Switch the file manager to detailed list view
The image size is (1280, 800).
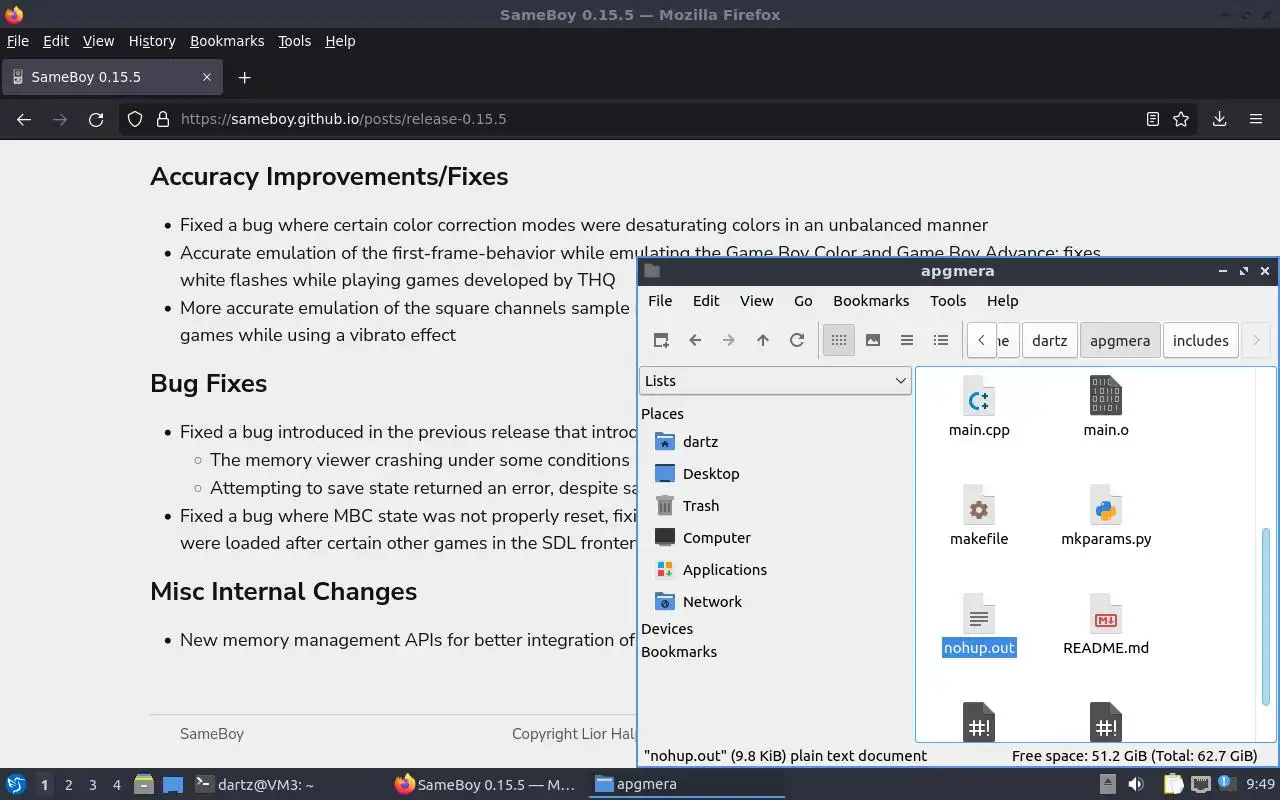(941, 340)
